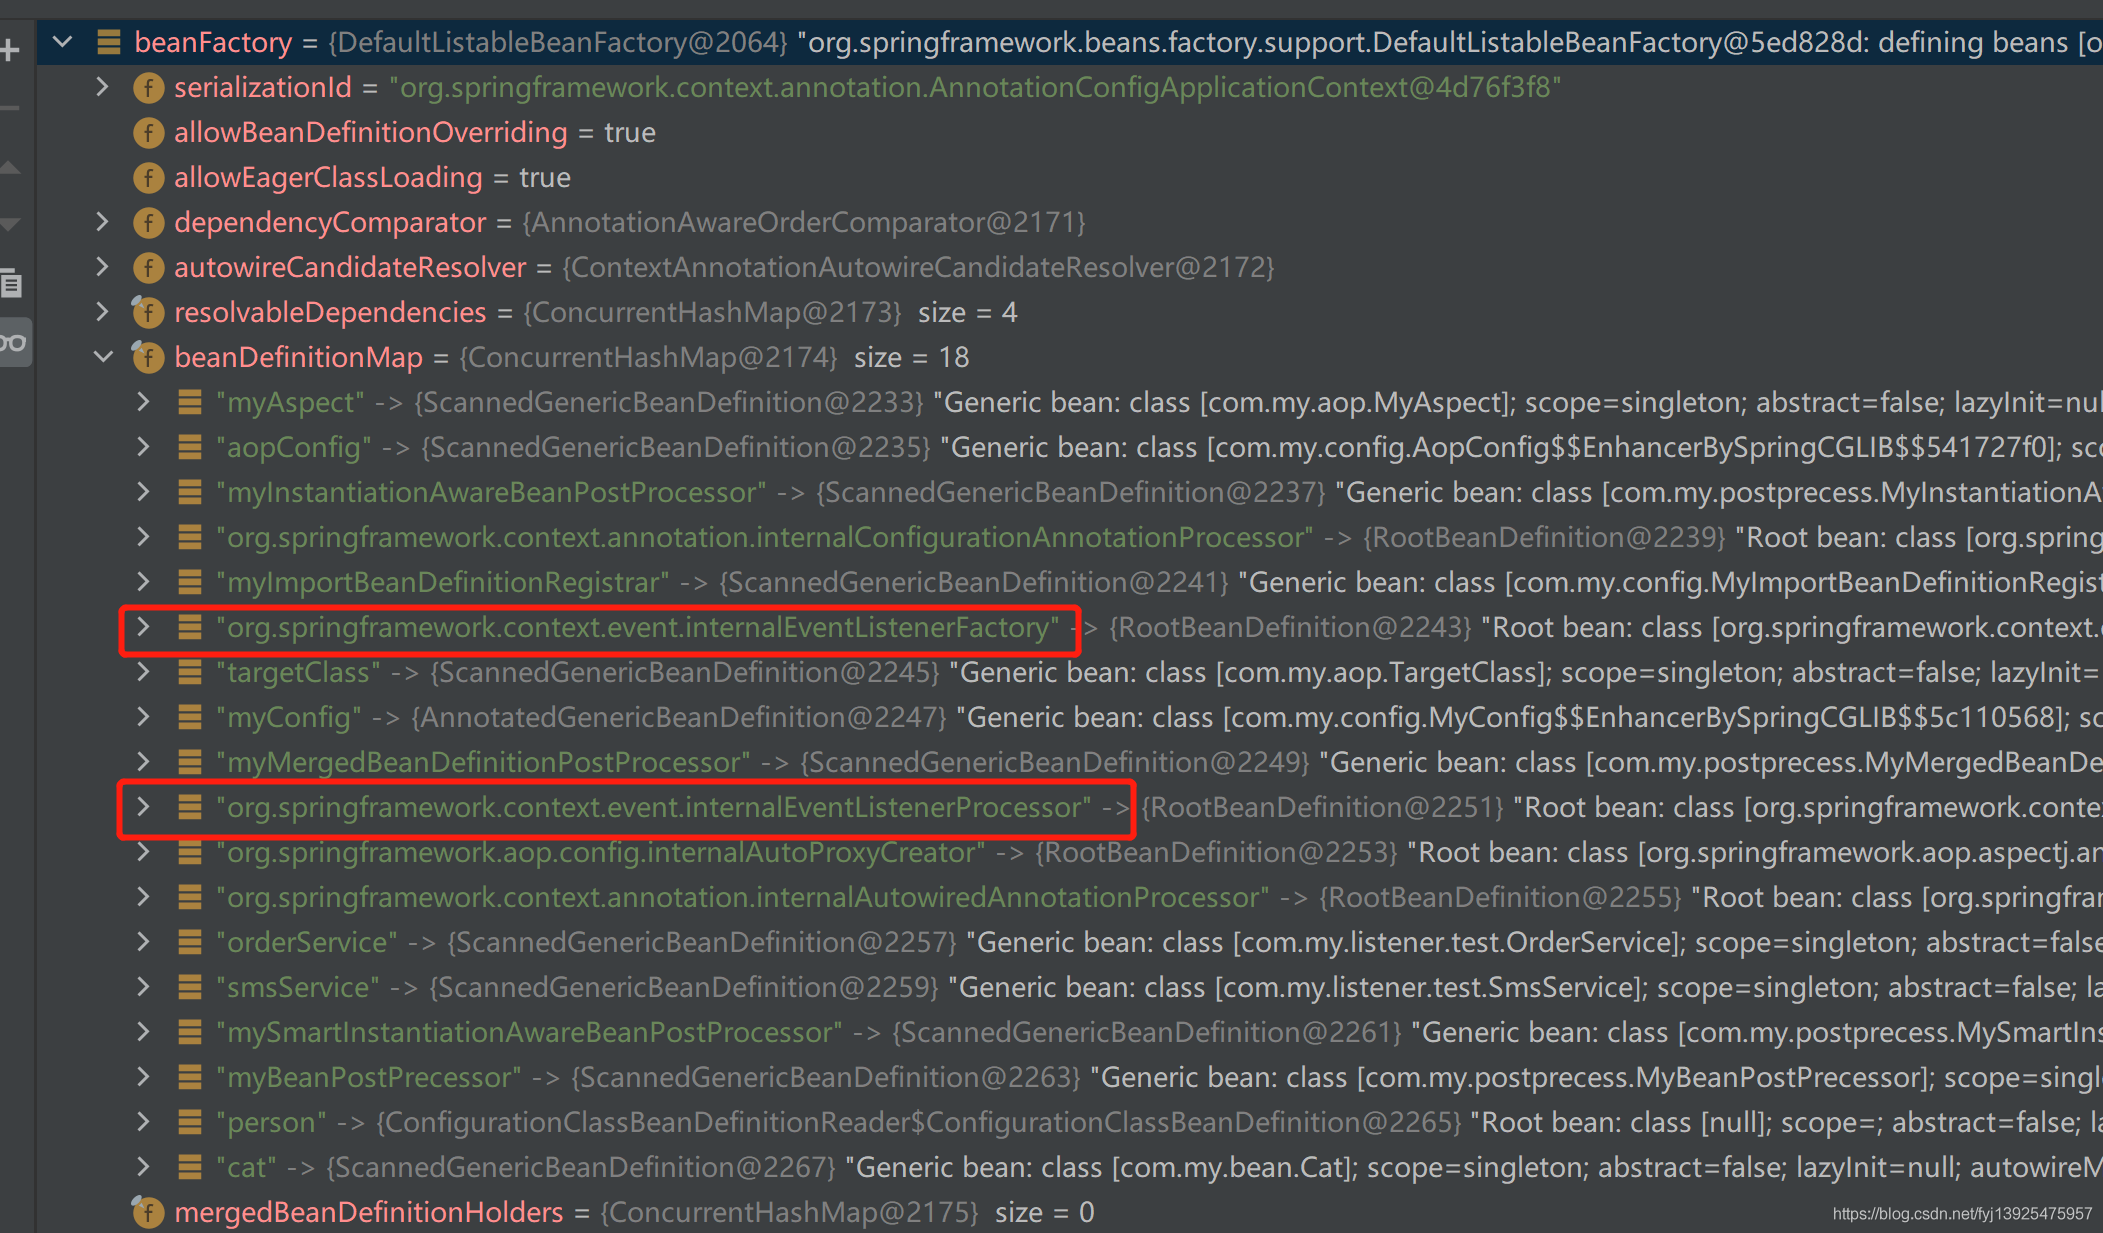
Task: Collapse the beanDefinitionMap node
Action: pos(102,357)
